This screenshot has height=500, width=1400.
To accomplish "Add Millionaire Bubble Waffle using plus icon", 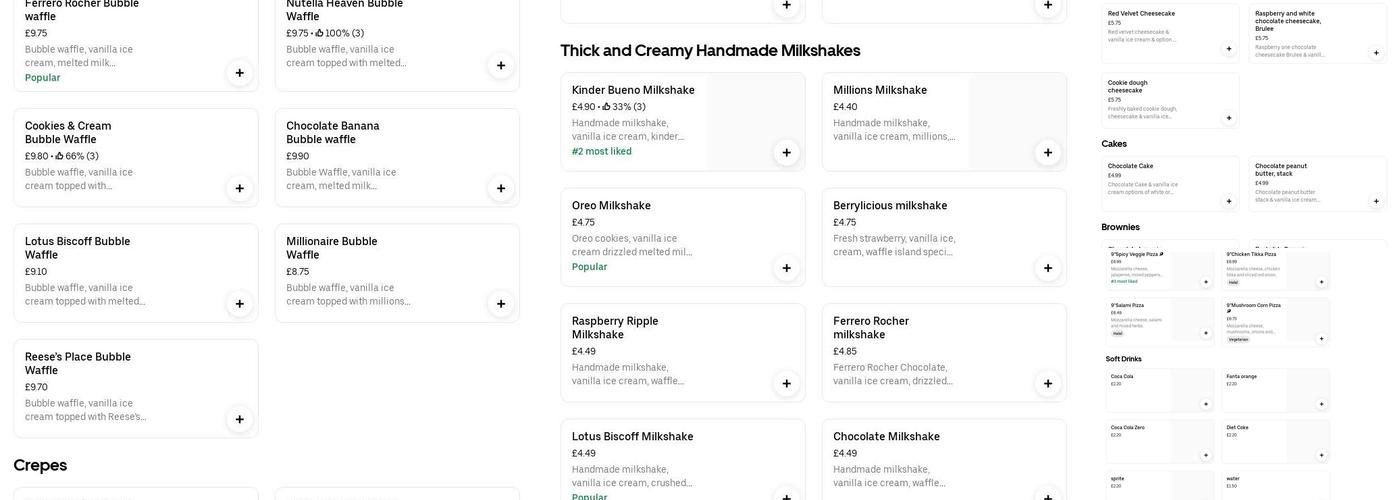I will pyautogui.click(x=501, y=304).
